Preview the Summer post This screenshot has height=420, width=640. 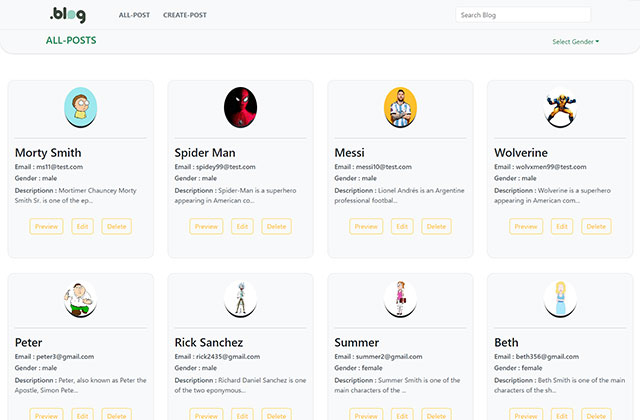[x=366, y=414]
